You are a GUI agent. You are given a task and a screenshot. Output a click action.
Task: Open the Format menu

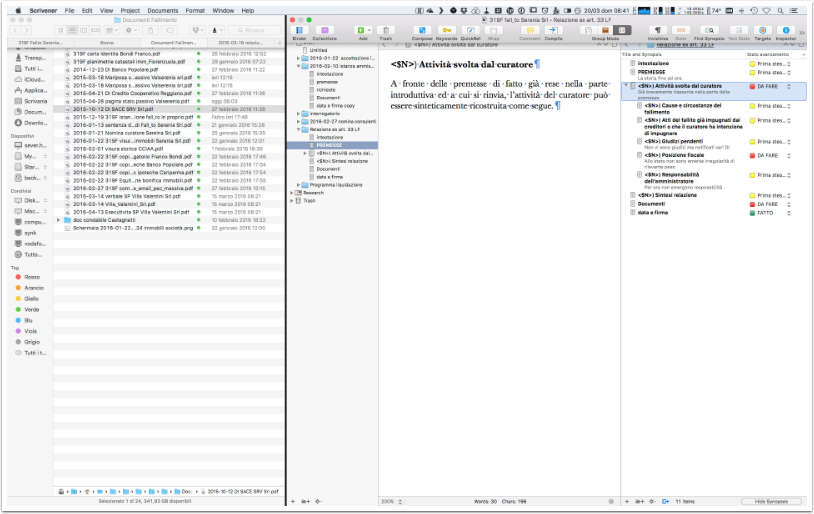(x=195, y=10)
